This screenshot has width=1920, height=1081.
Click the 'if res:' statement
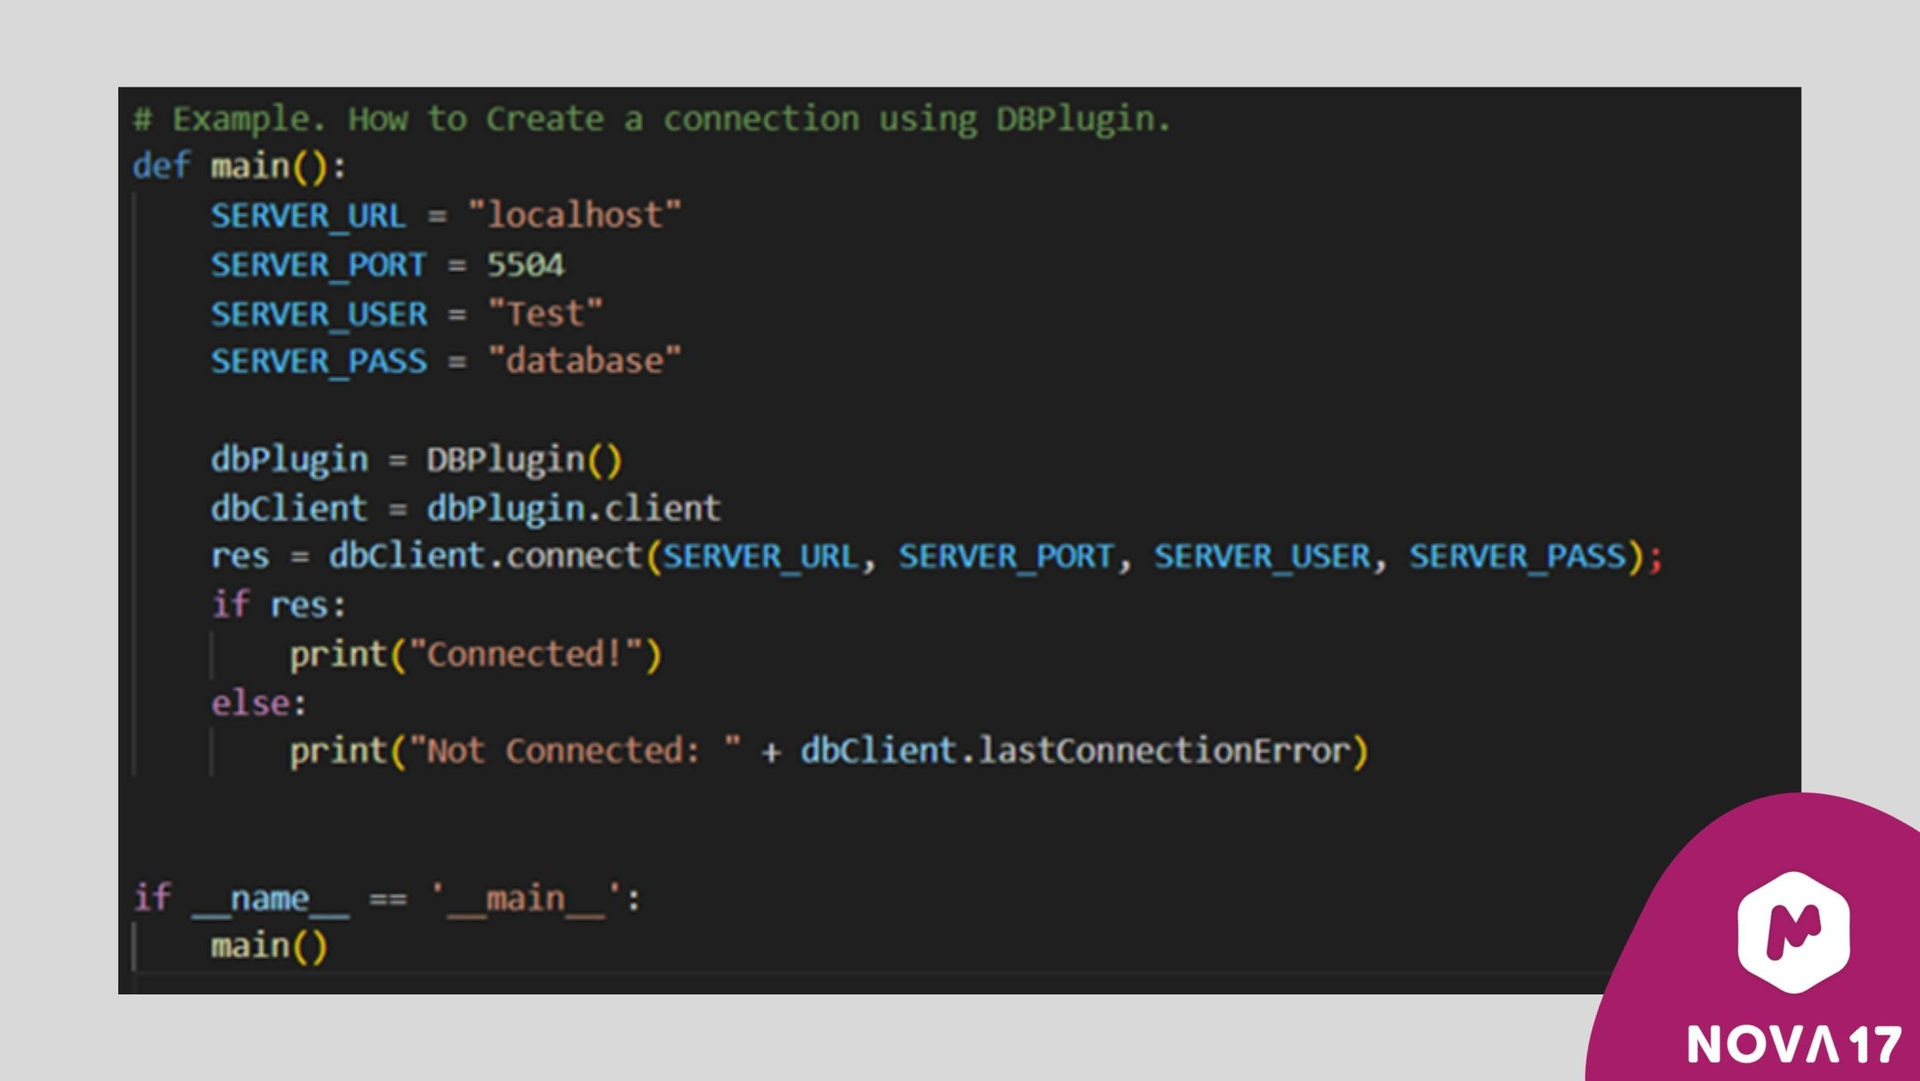278,605
